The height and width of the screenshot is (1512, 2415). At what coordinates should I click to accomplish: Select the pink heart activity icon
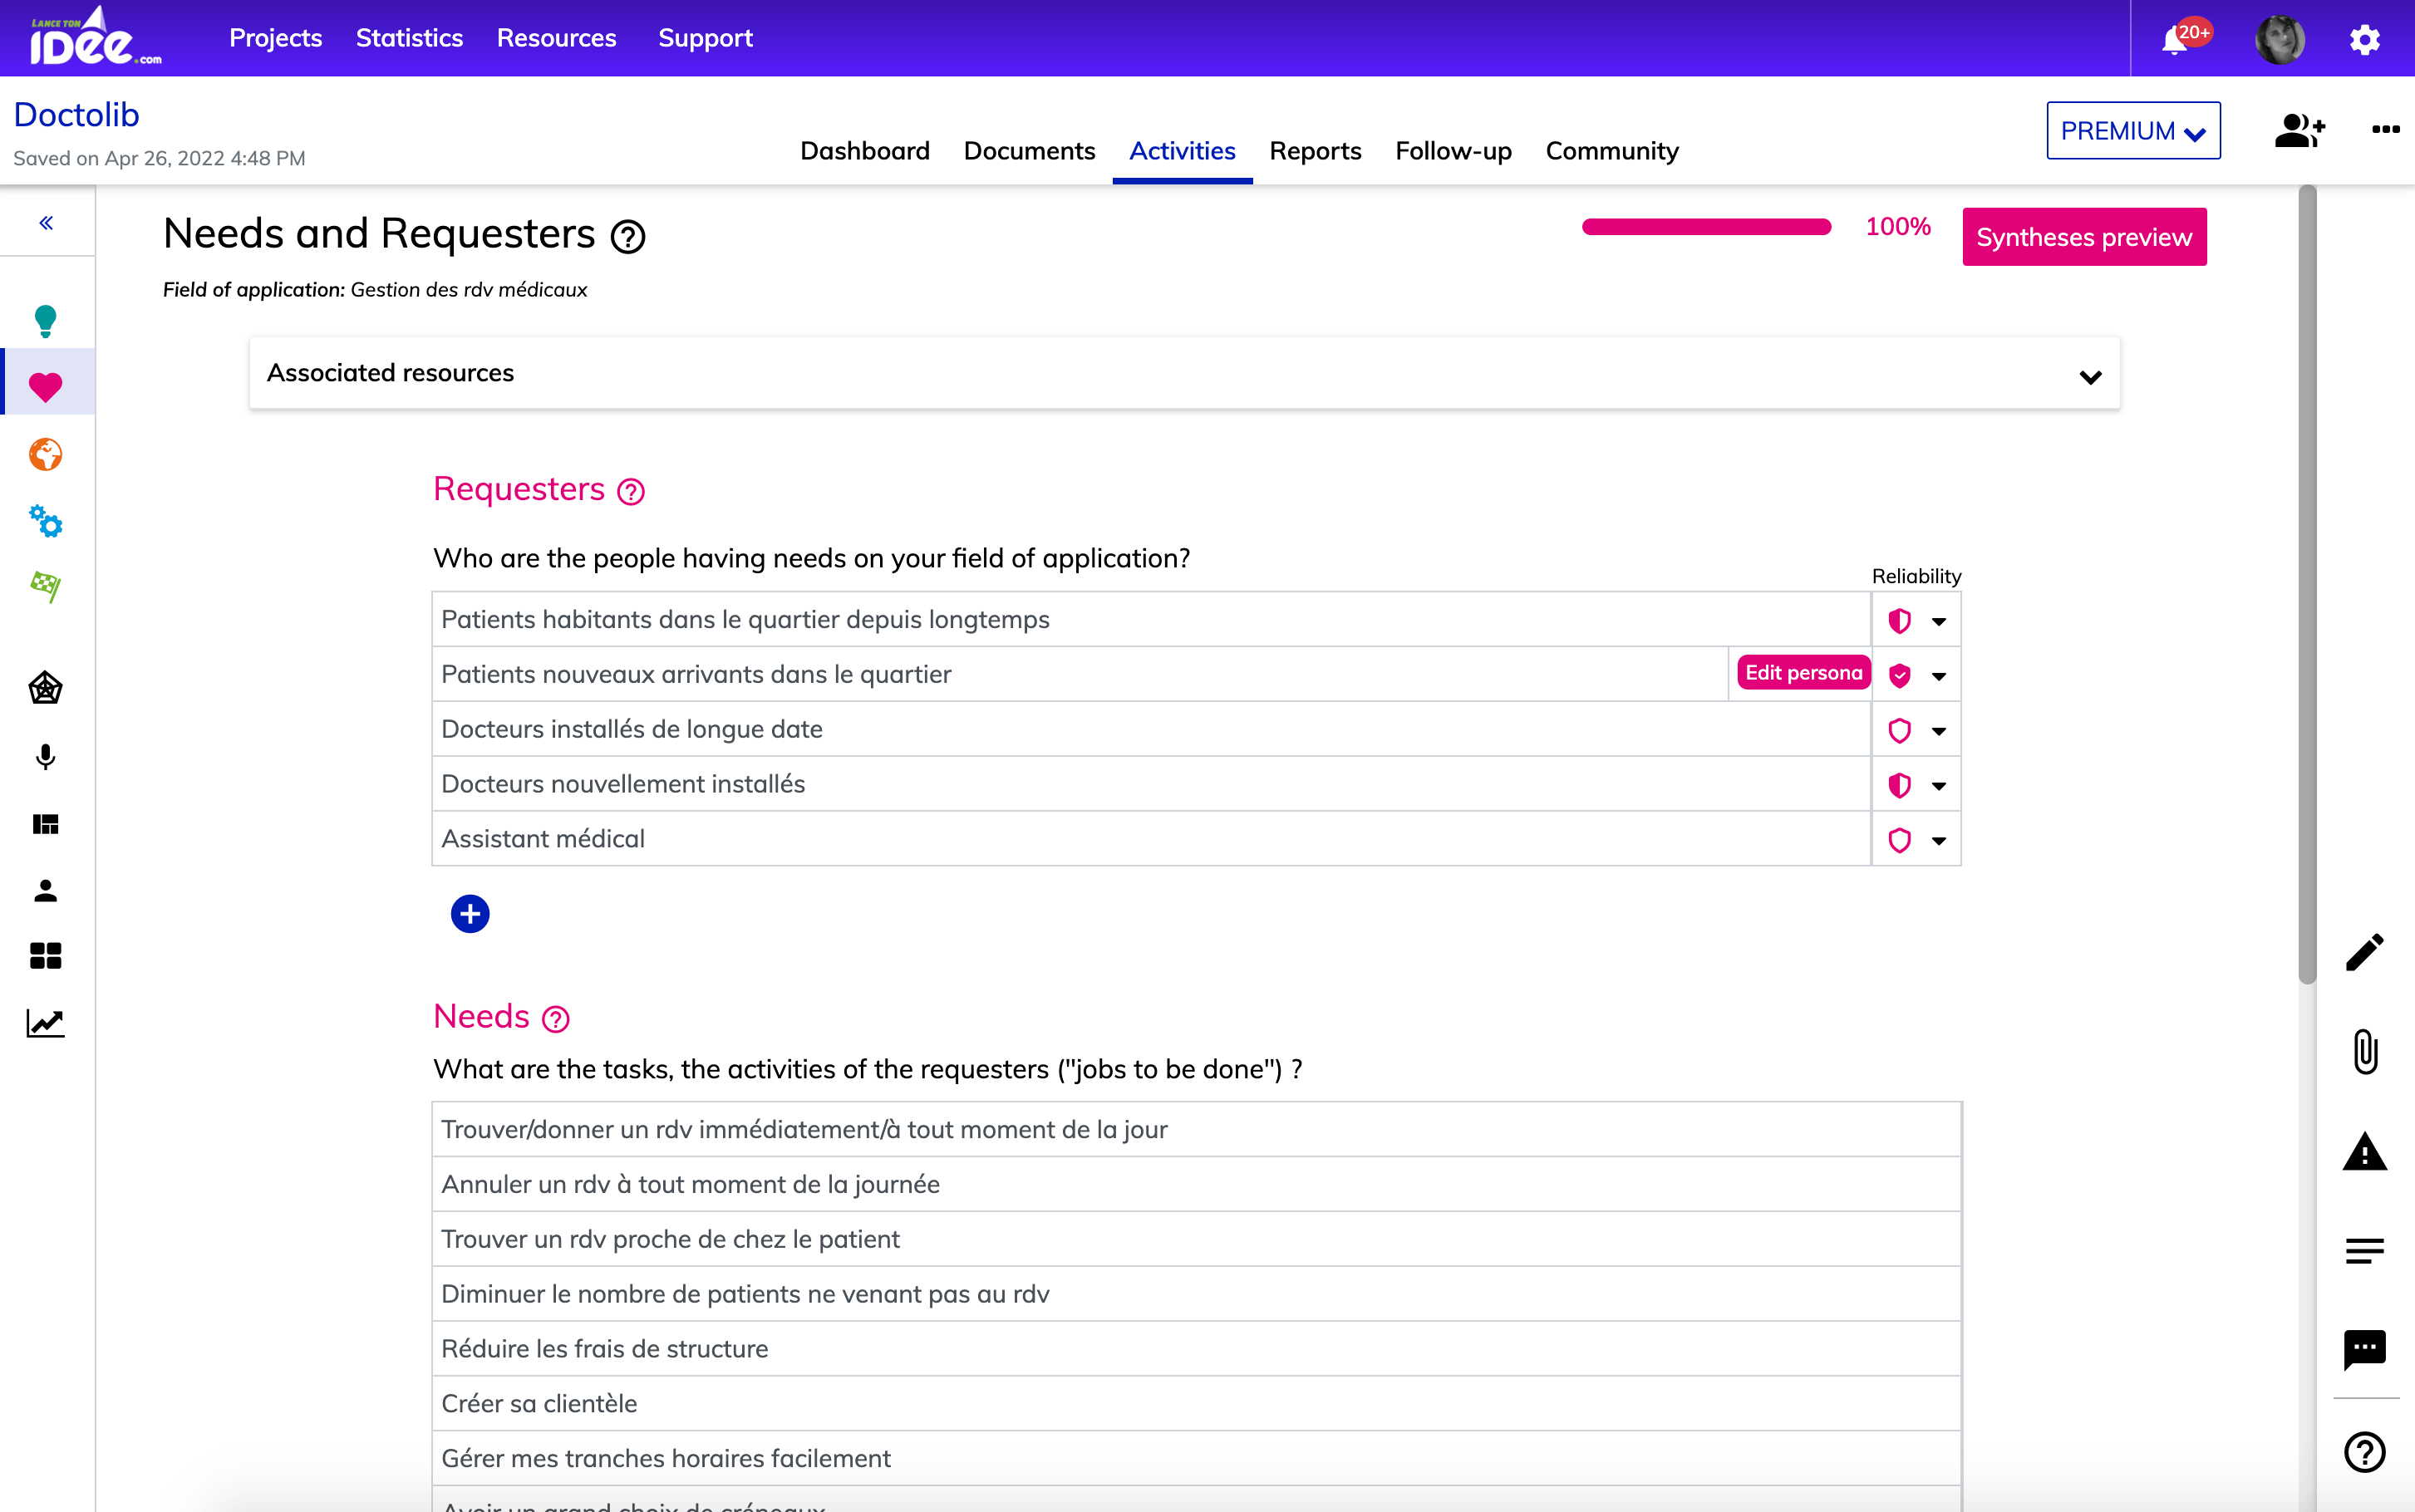[46, 386]
